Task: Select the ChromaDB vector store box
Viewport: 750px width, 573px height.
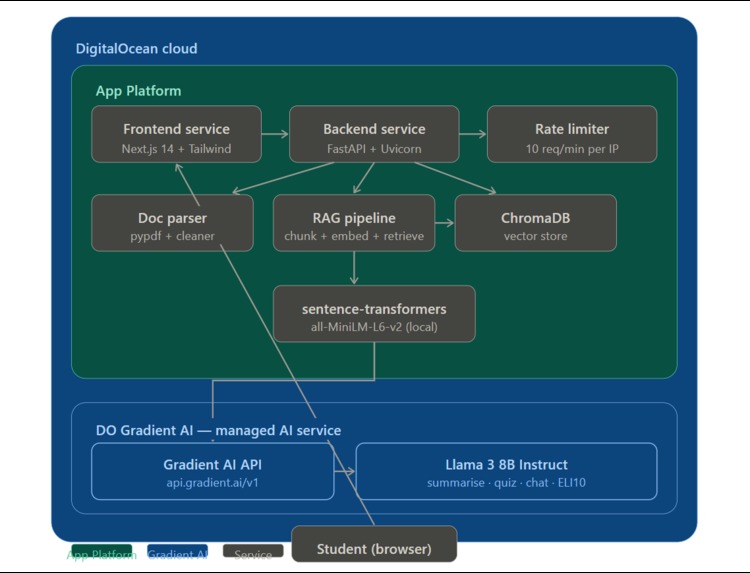Action: click(536, 223)
